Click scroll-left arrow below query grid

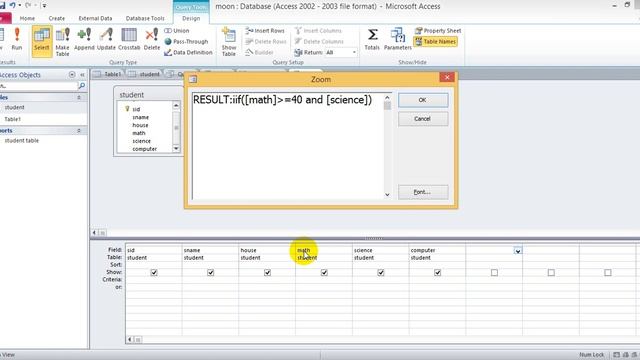coord(130,339)
